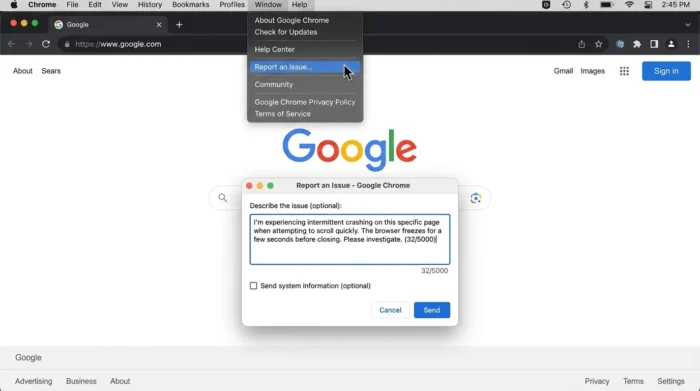Click the Send button in the dialog
The width and height of the screenshot is (700, 391).
point(432,310)
